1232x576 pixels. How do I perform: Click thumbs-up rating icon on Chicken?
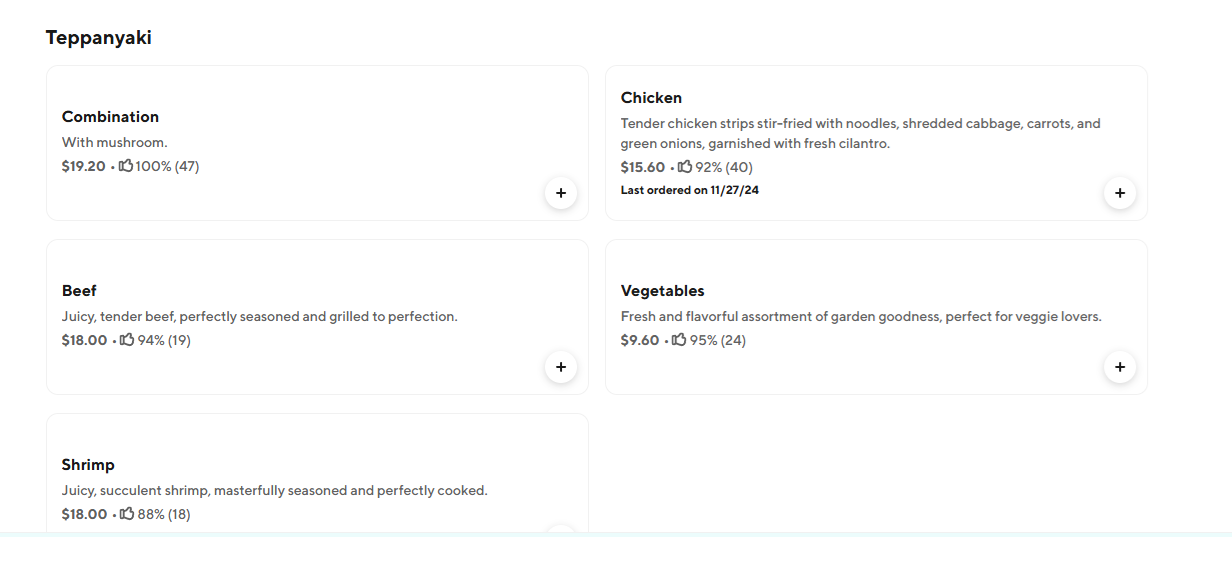(685, 167)
